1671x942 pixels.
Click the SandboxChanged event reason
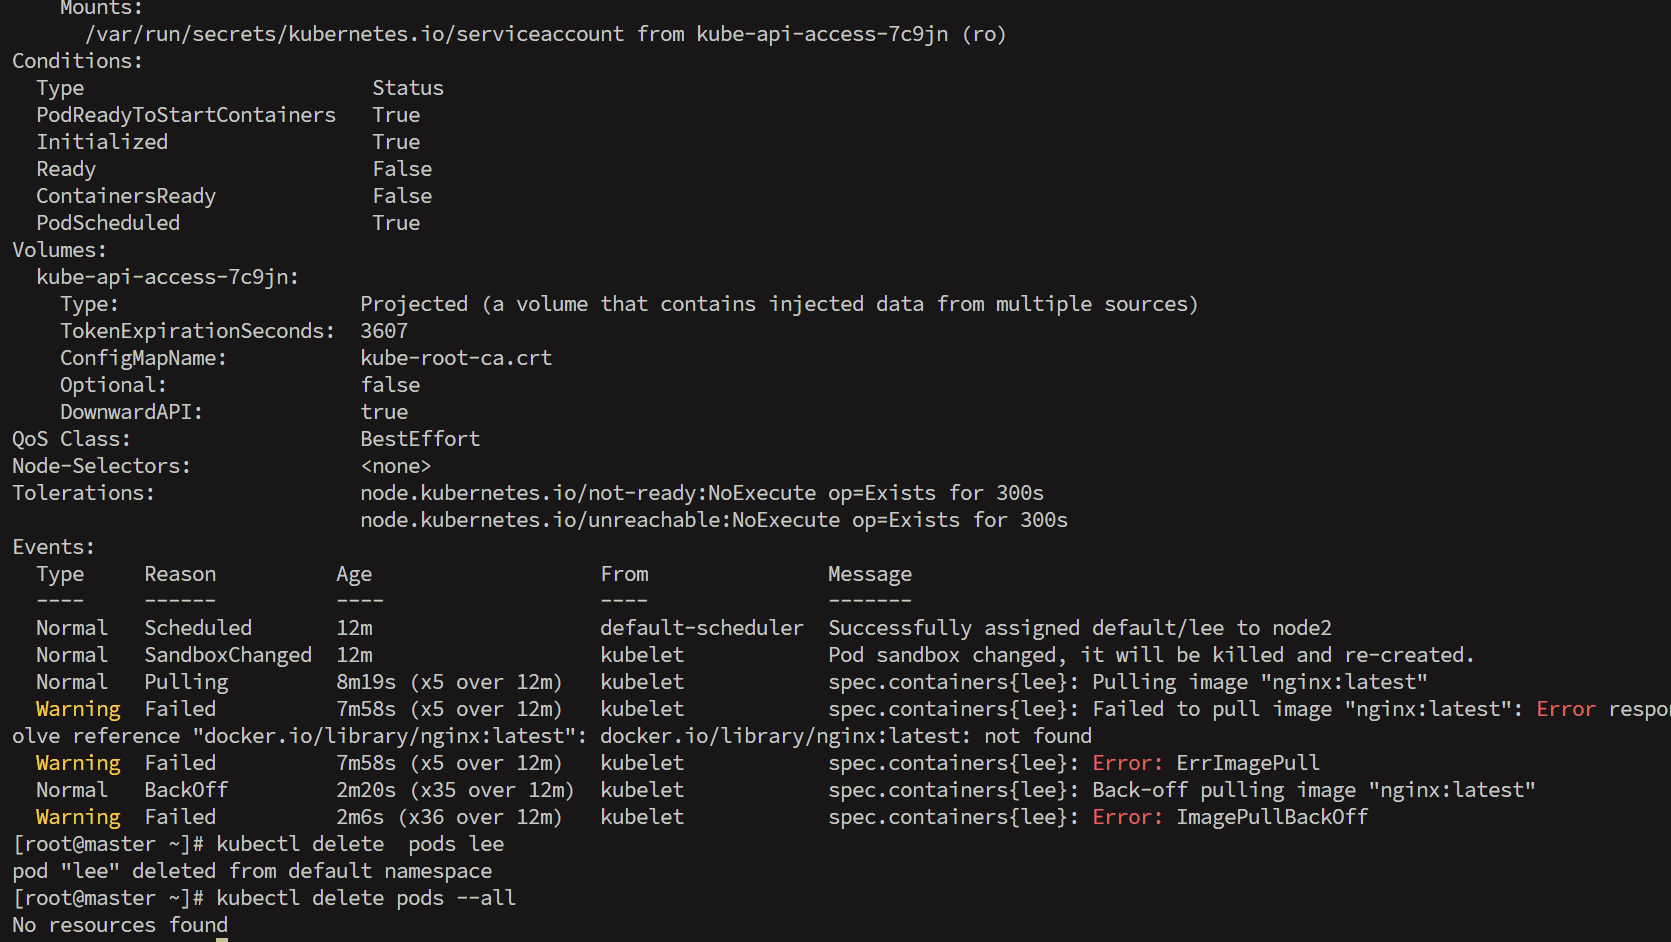(228, 655)
